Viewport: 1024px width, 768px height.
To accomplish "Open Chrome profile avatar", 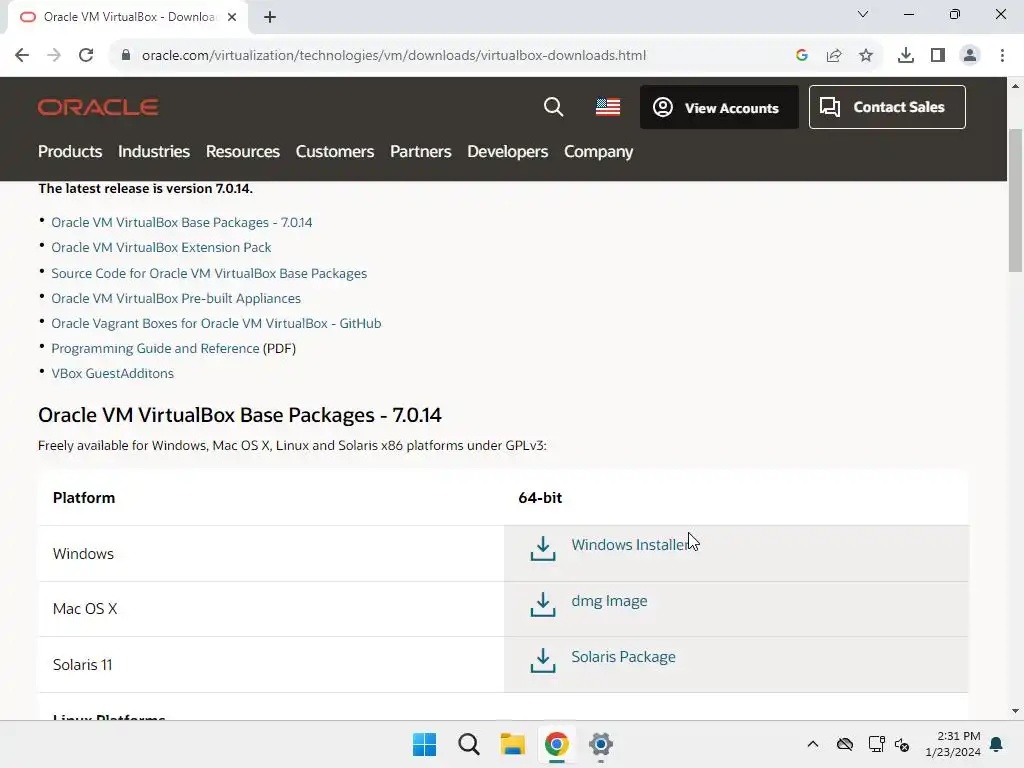I will pyautogui.click(x=970, y=56).
